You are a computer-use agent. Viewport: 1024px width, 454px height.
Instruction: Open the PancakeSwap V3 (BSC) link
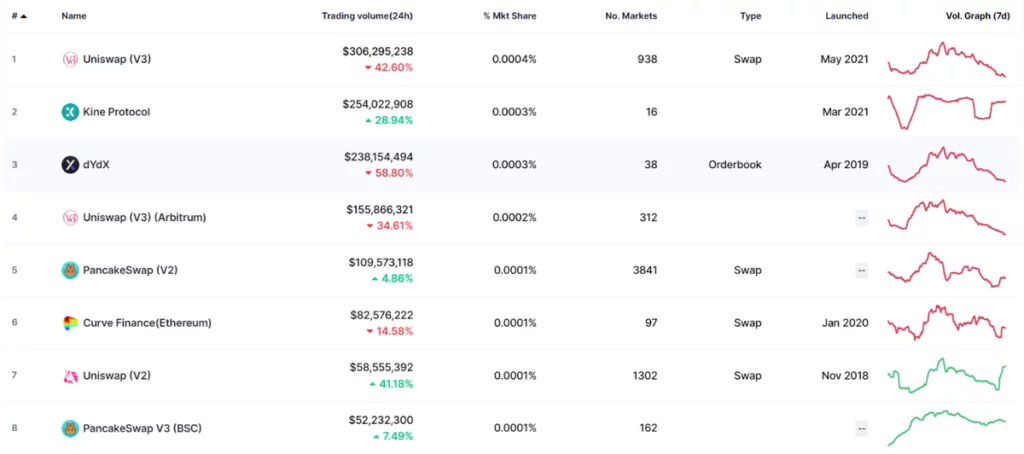(142, 429)
